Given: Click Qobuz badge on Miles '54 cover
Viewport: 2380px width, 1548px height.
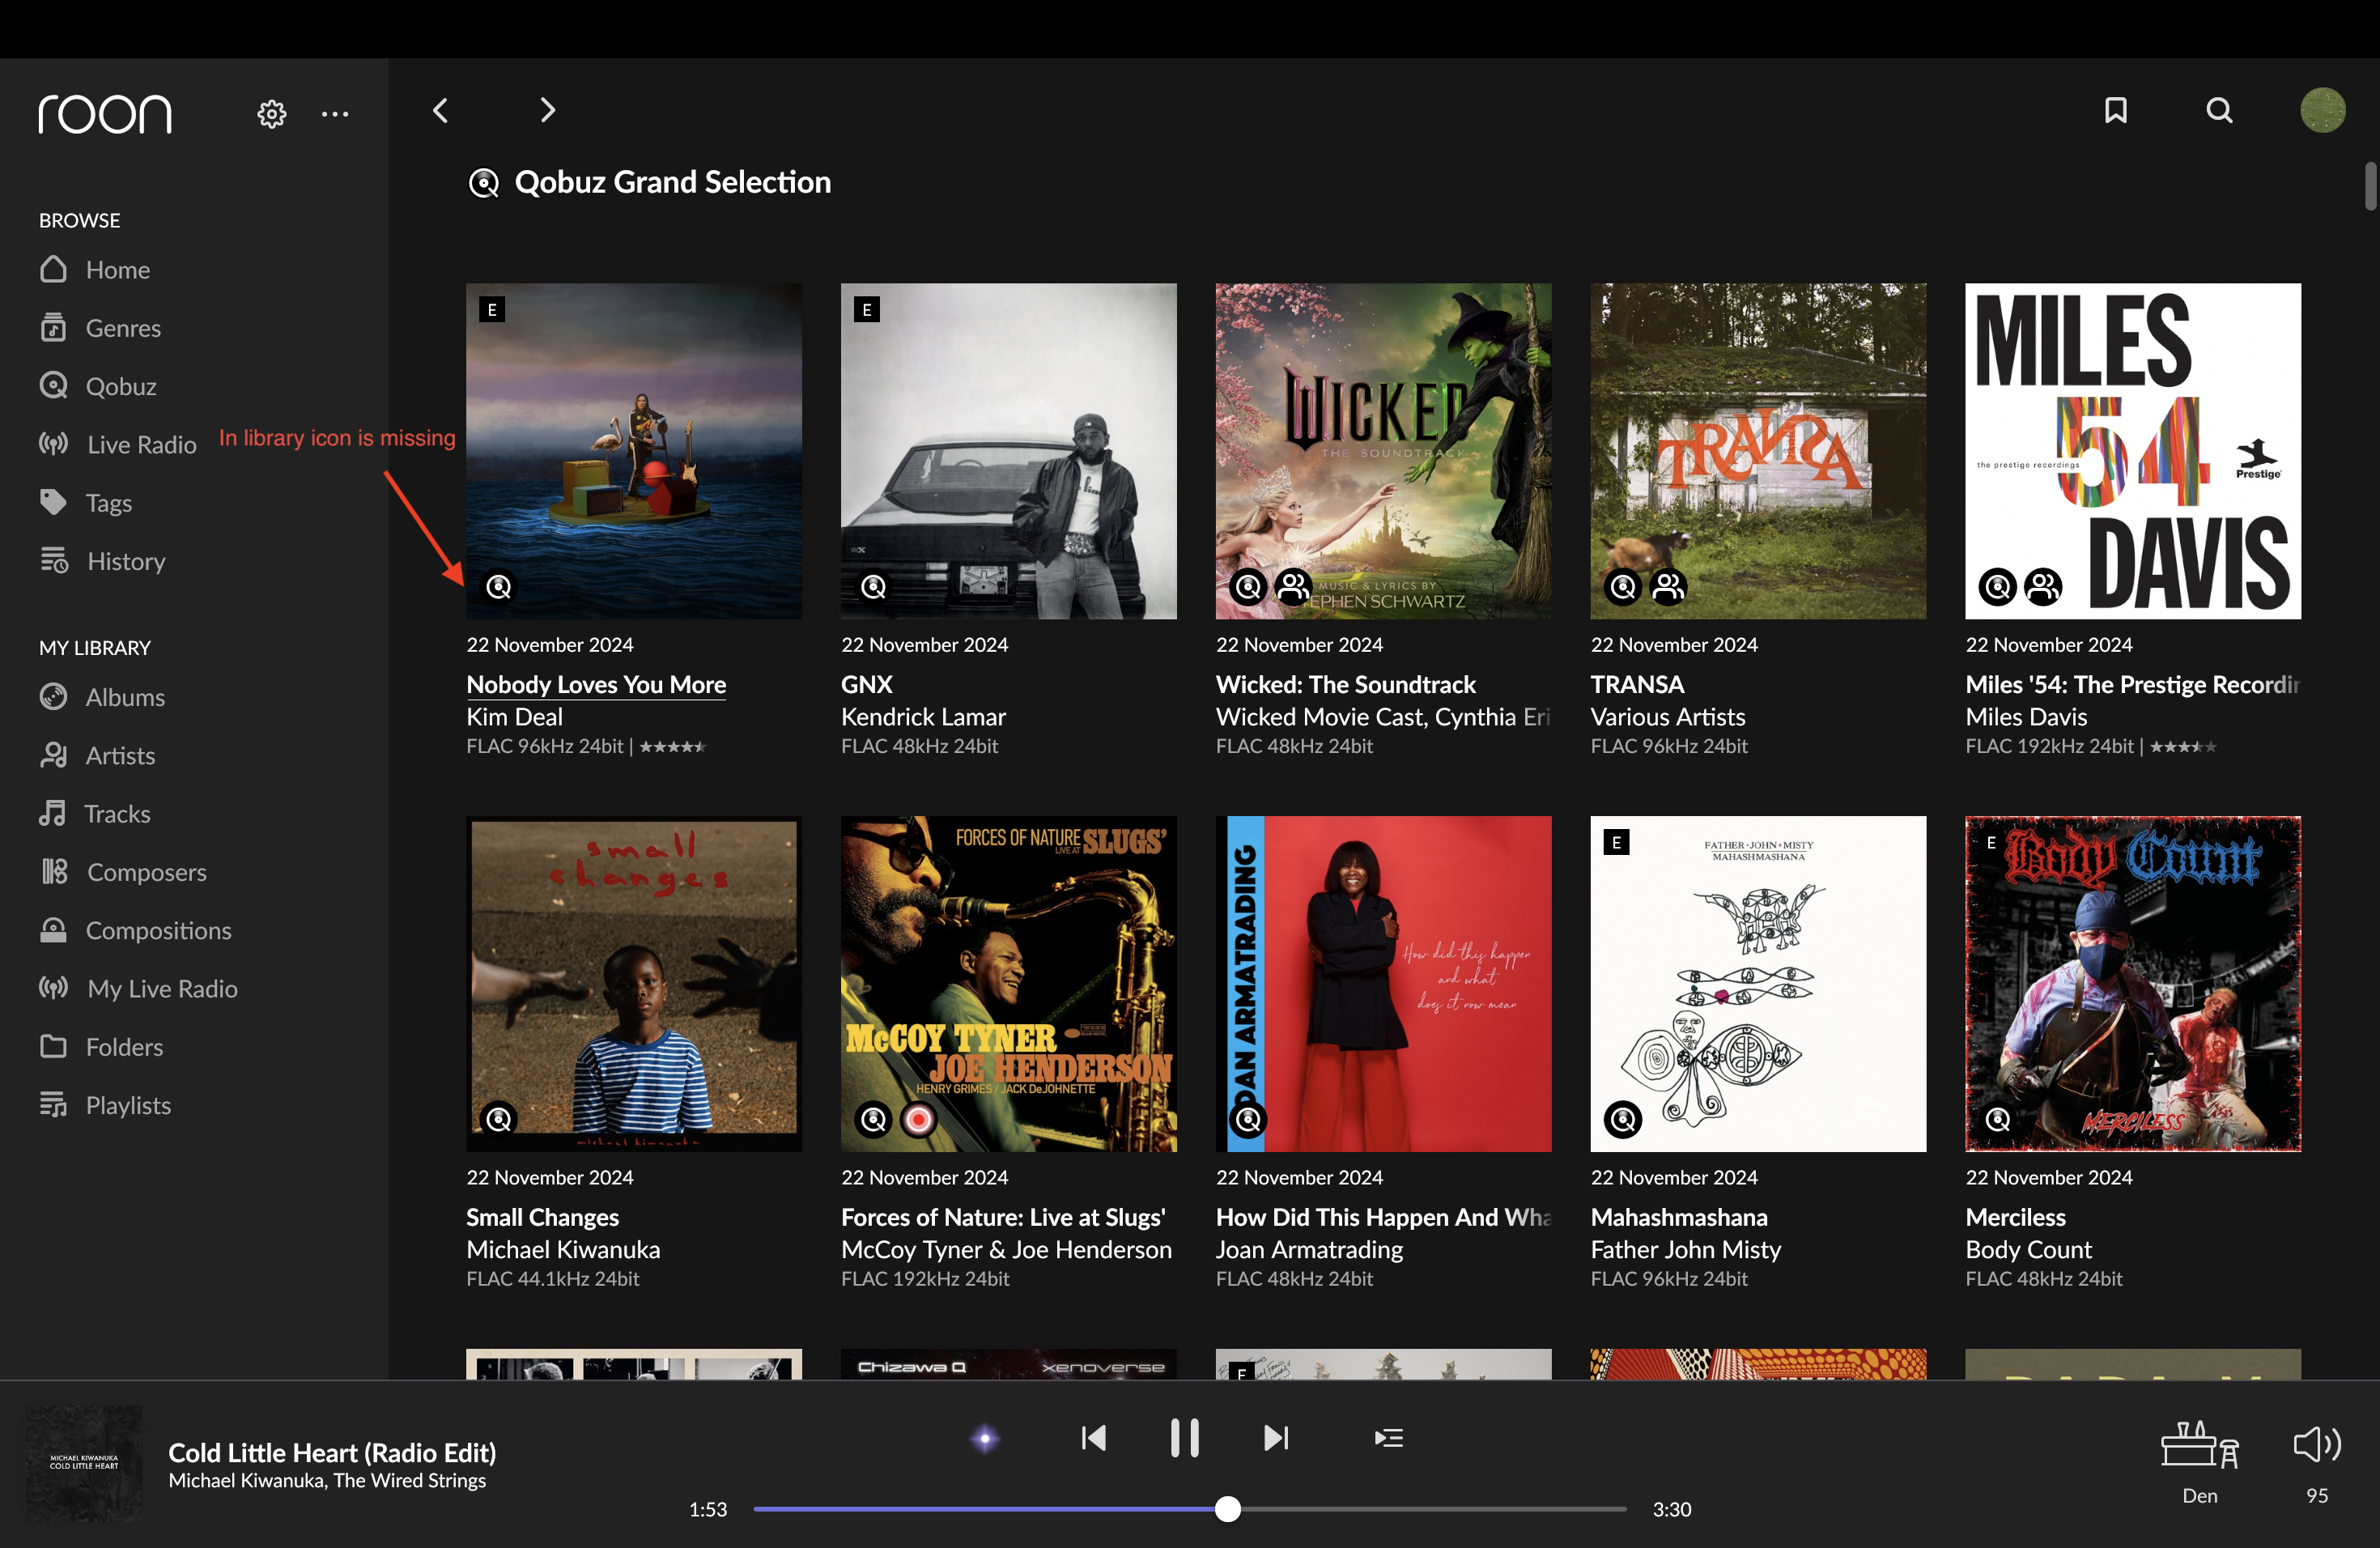Looking at the screenshot, I should coord(1997,586).
